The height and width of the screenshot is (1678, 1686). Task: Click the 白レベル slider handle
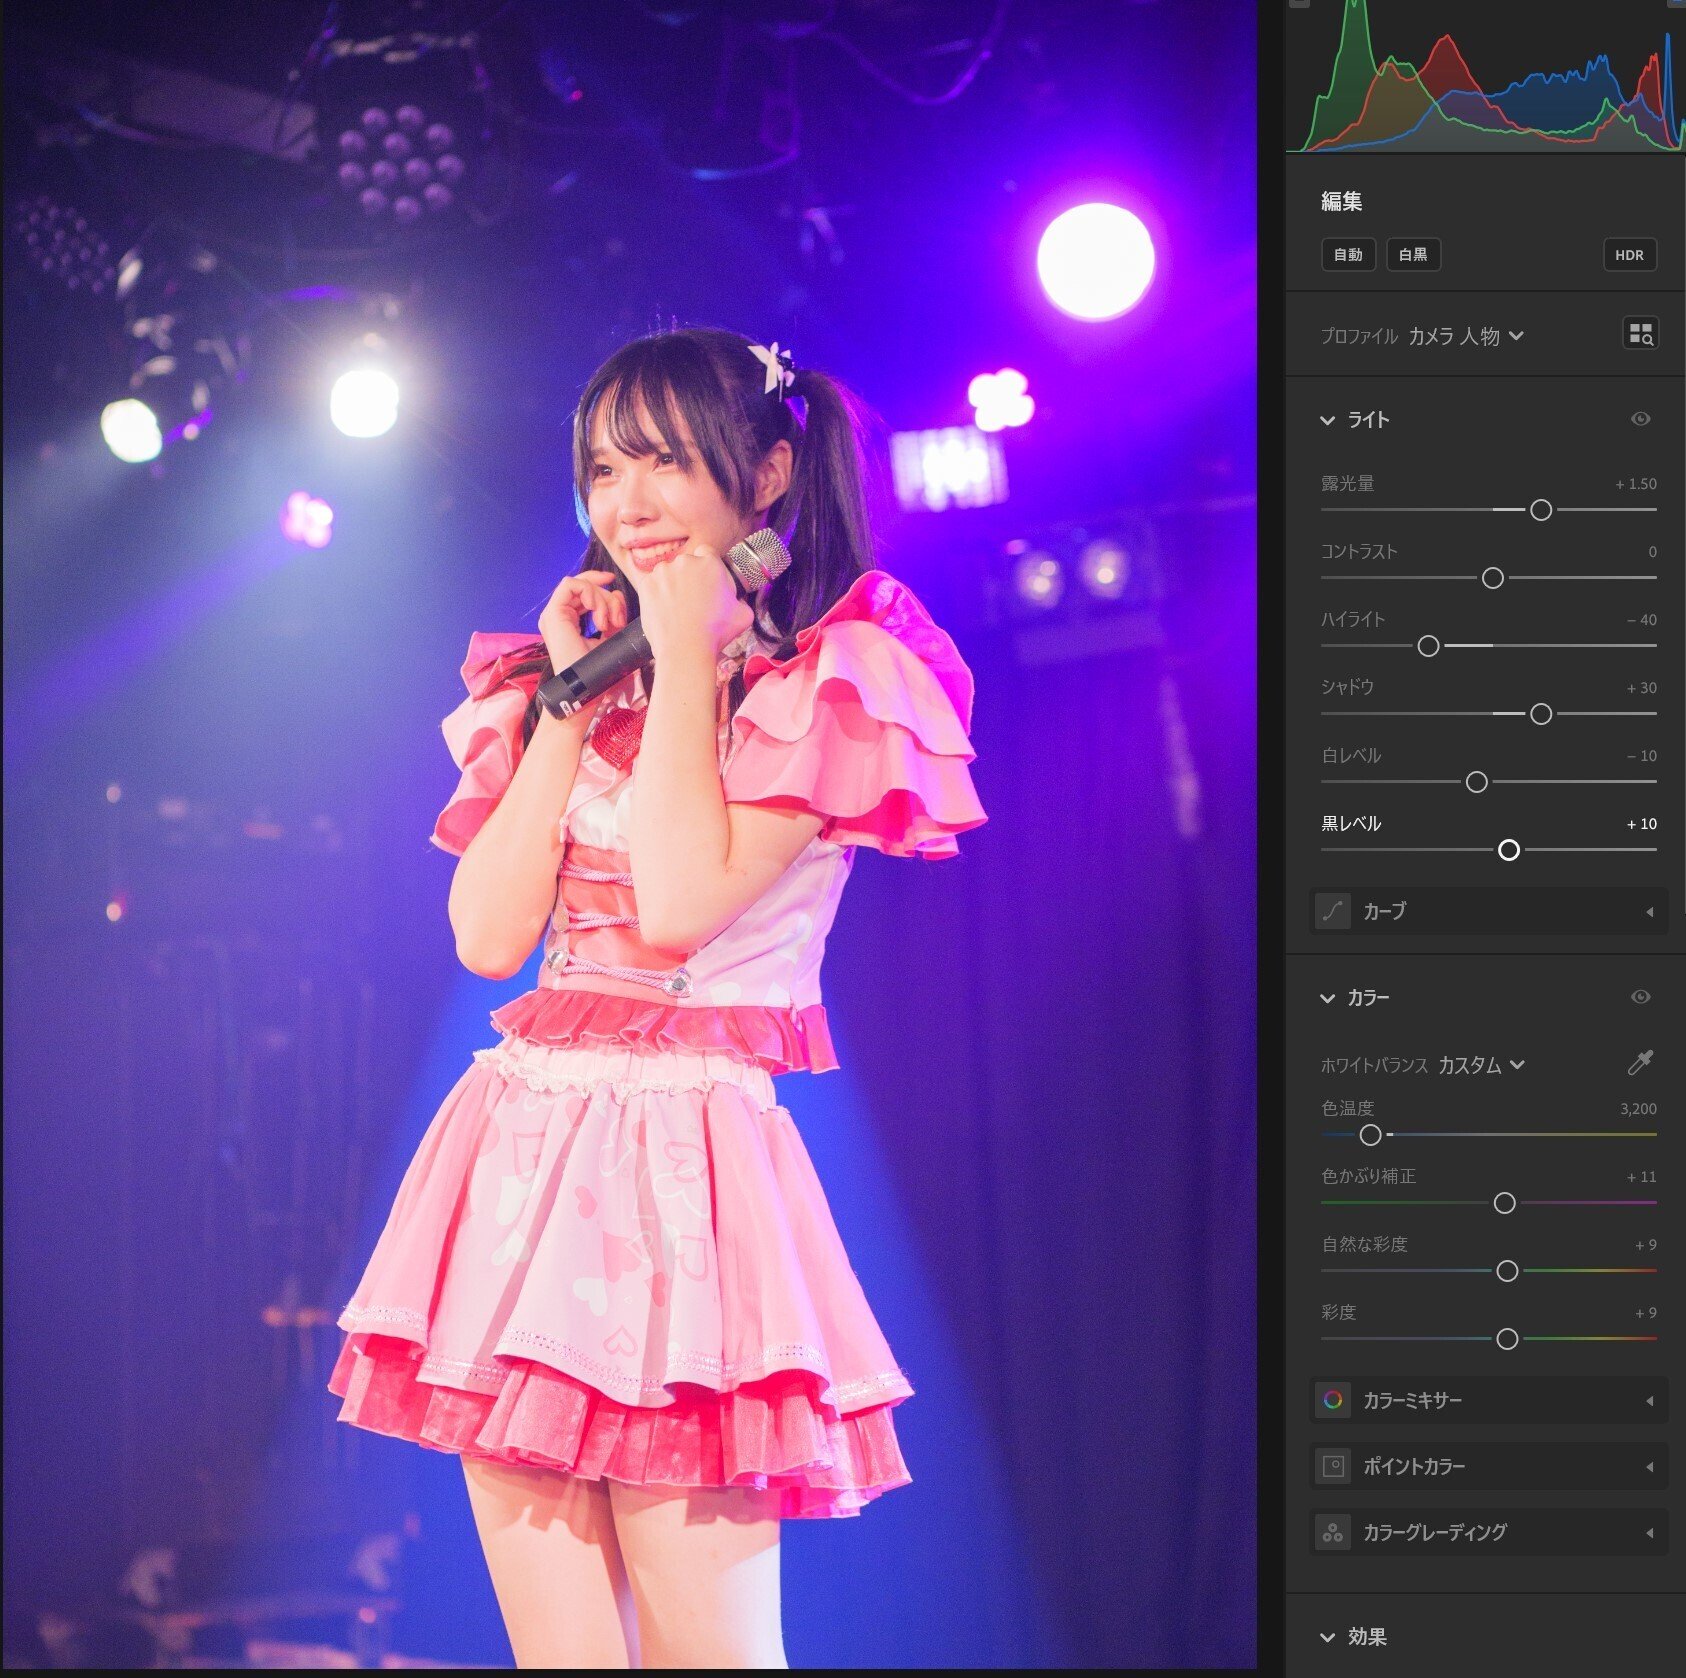pos(1476,782)
